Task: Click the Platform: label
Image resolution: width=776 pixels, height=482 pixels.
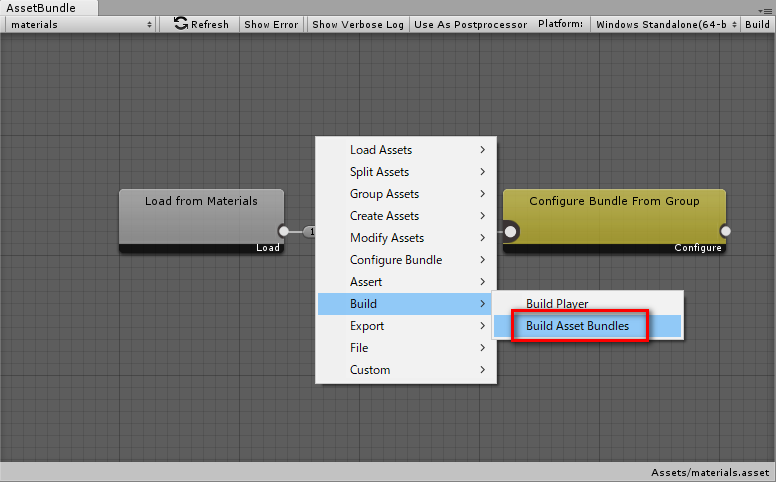Action: tap(561, 24)
